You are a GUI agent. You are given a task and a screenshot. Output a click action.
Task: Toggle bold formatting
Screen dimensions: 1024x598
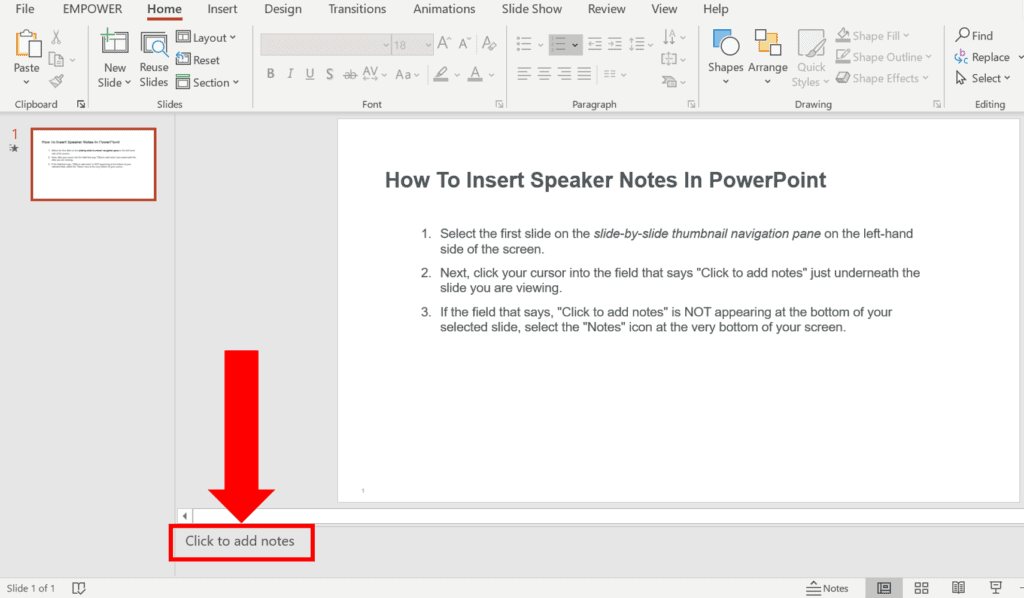click(270, 74)
